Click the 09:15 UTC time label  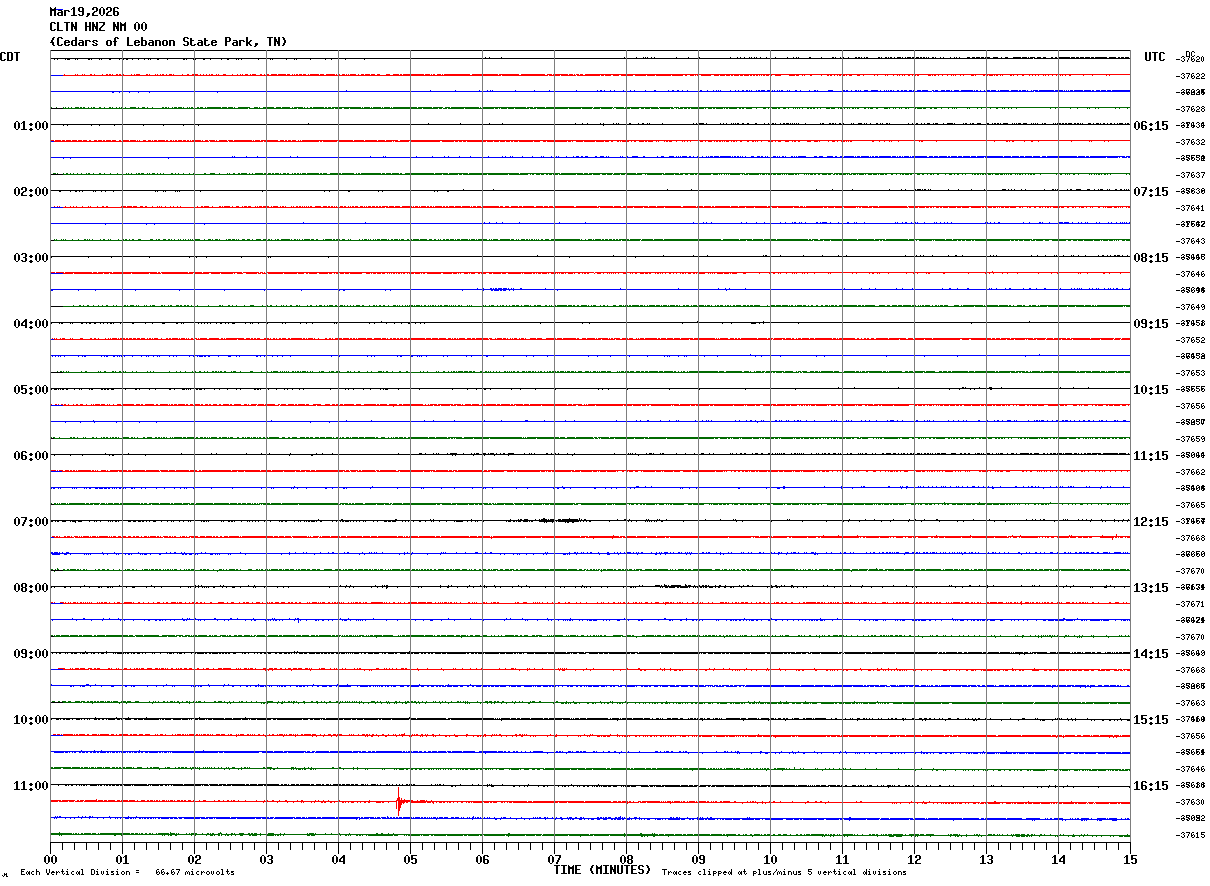click(1150, 324)
